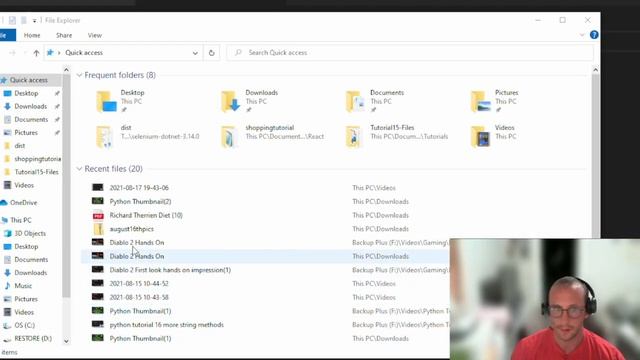This screenshot has height=360, width=640.
Task: Click the breadcrumb arrow before Quick access
Action: (59, 53)
